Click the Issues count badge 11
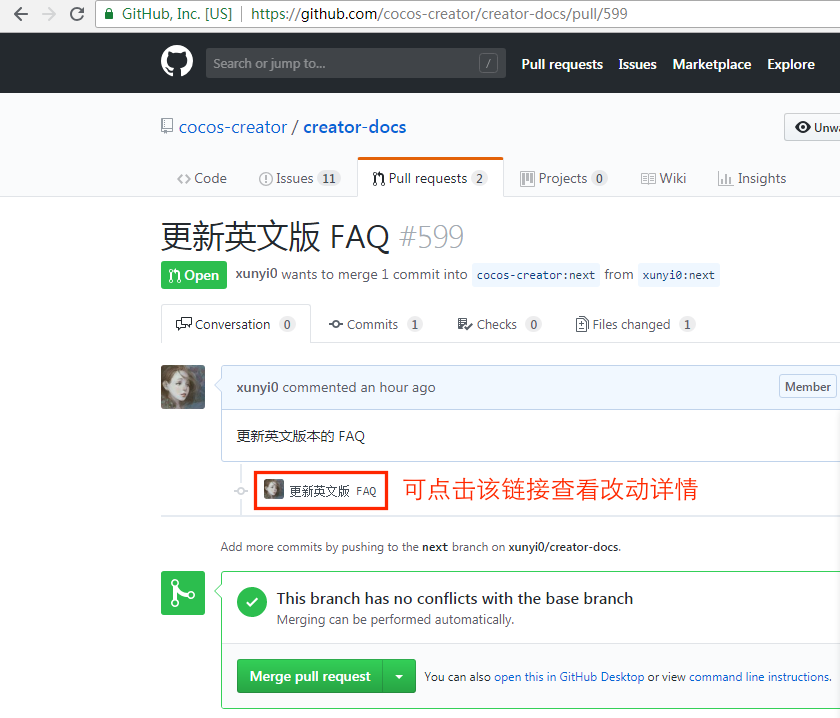Screen dimensions: 840x718 point(329,178)
